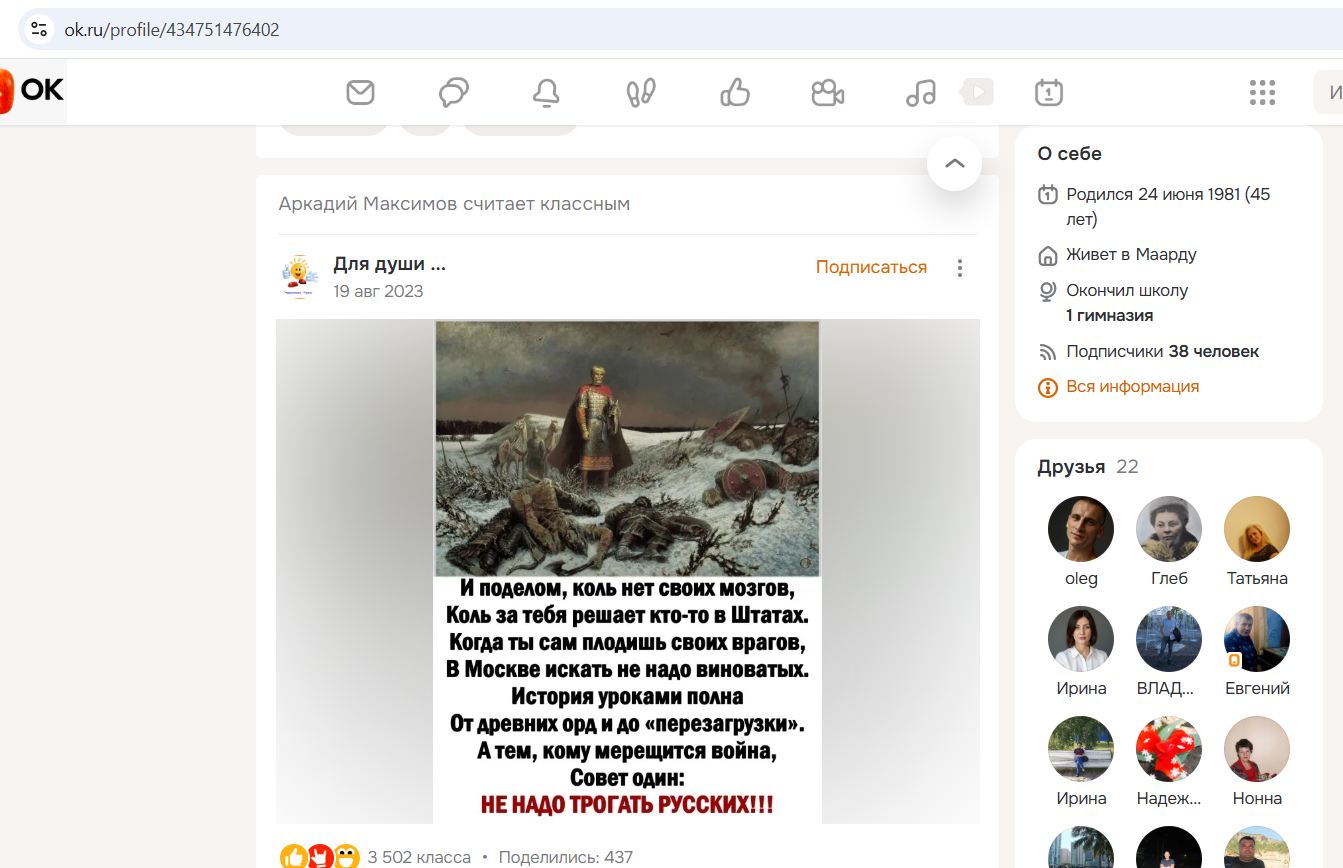The image size is (1343, 868).
Task: Click the smiley reaction emoji icon
Action: pos(346,857)
